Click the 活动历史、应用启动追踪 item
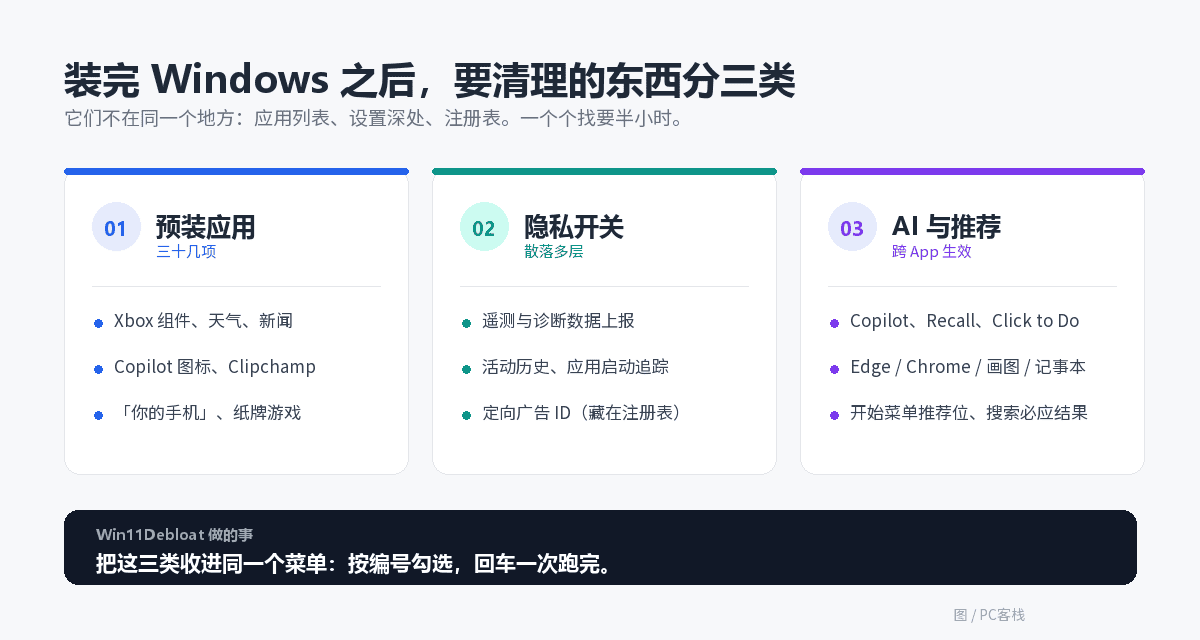 click(x=575, y=367)
